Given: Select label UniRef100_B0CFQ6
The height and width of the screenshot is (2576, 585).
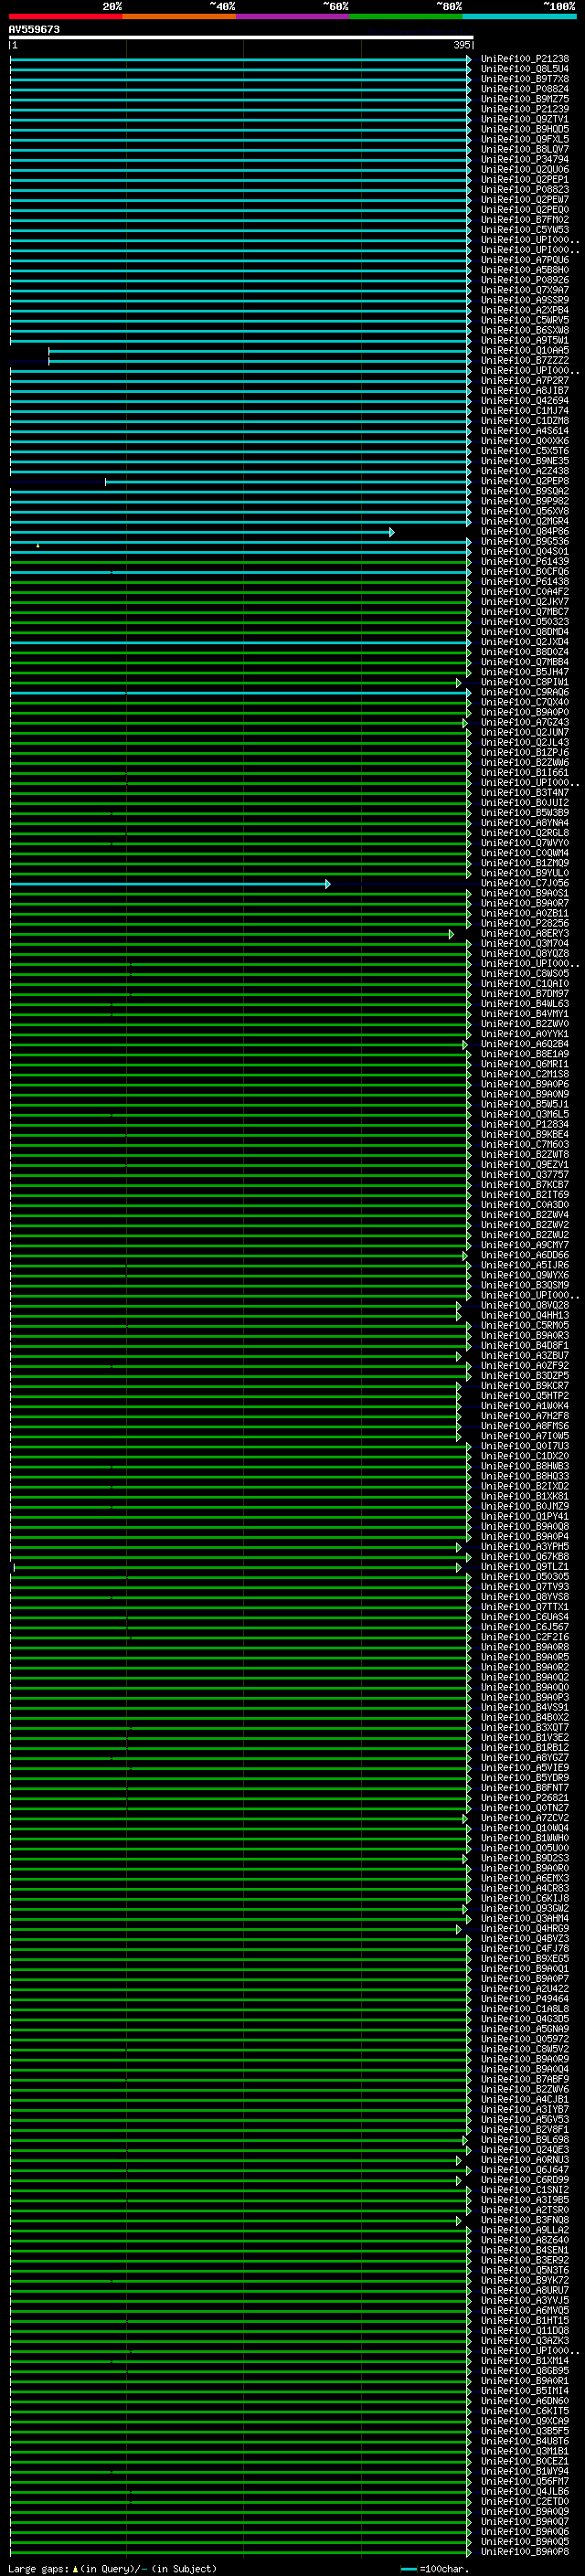Looking at the screenshot, I should tap(525, 572).
